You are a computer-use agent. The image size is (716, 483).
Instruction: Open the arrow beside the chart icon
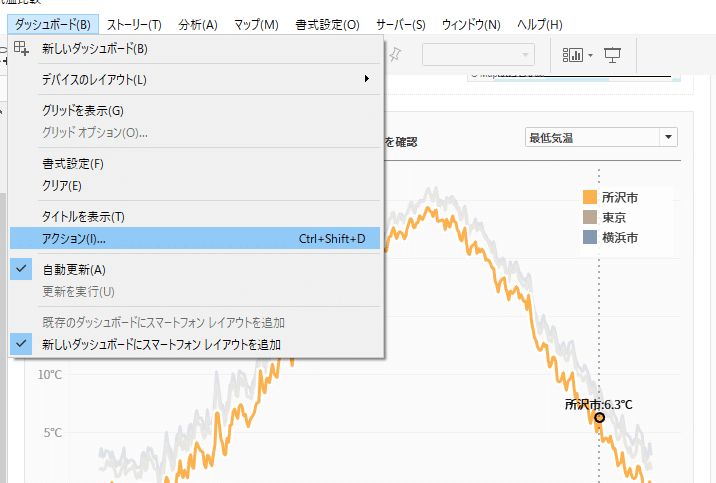[590, 55]
